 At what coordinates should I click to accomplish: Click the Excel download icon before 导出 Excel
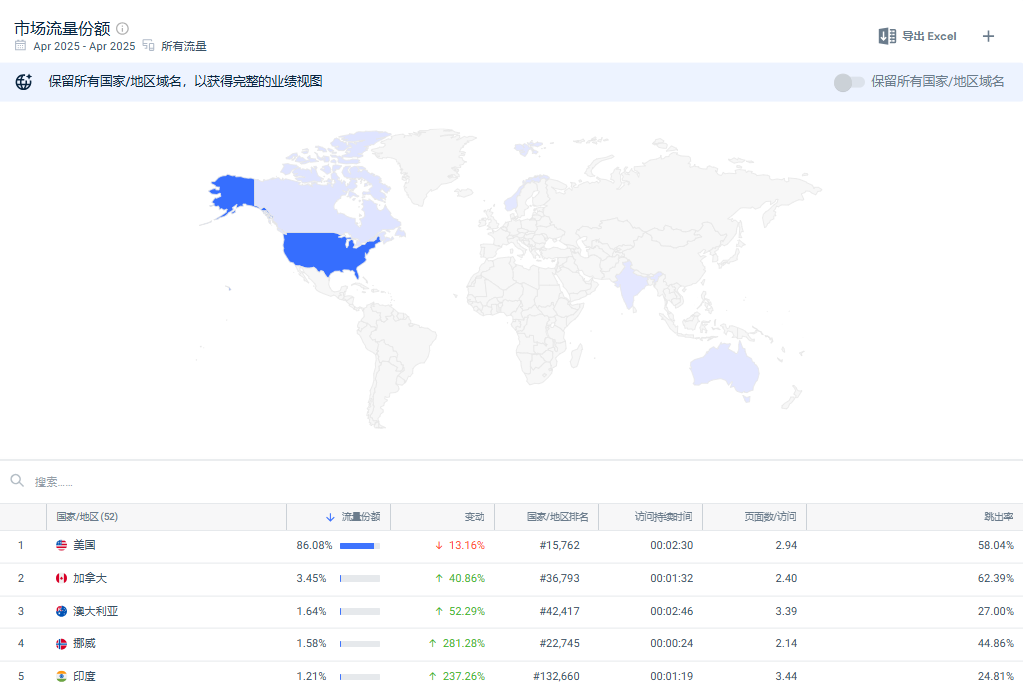(x=886, y=36)
